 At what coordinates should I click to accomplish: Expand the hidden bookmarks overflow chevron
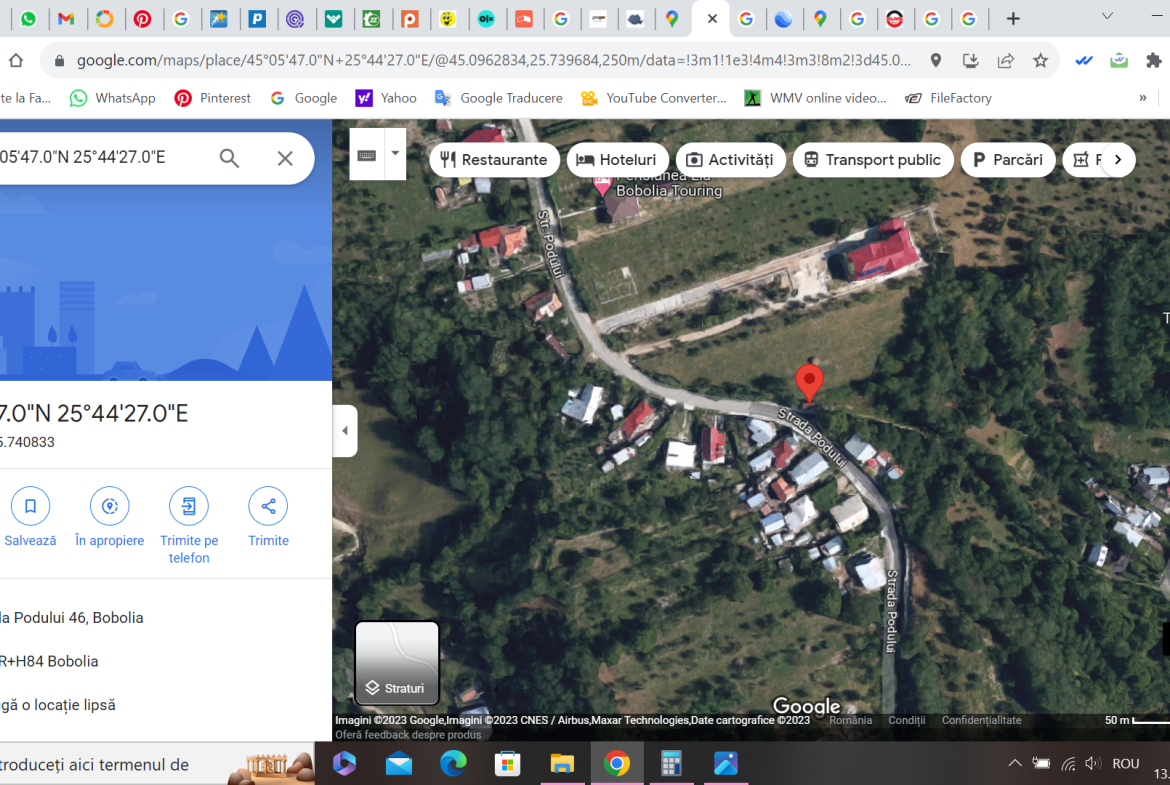[1142, 98]
